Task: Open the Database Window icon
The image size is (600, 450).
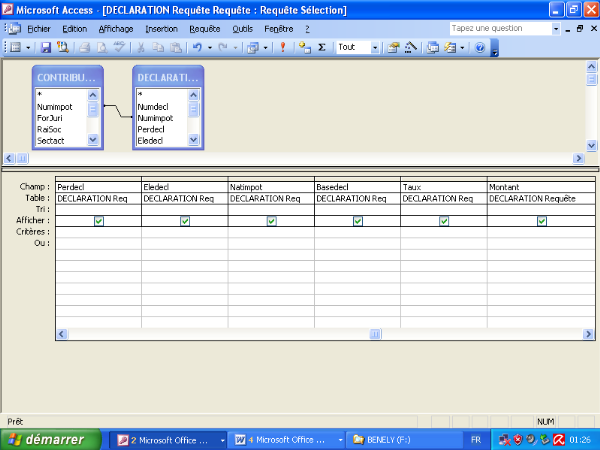Action: [432, 47]
